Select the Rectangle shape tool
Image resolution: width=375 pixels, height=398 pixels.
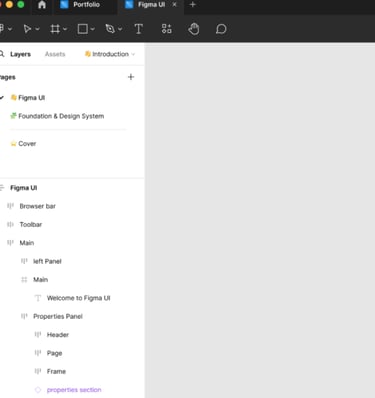[x=83, y=29]
